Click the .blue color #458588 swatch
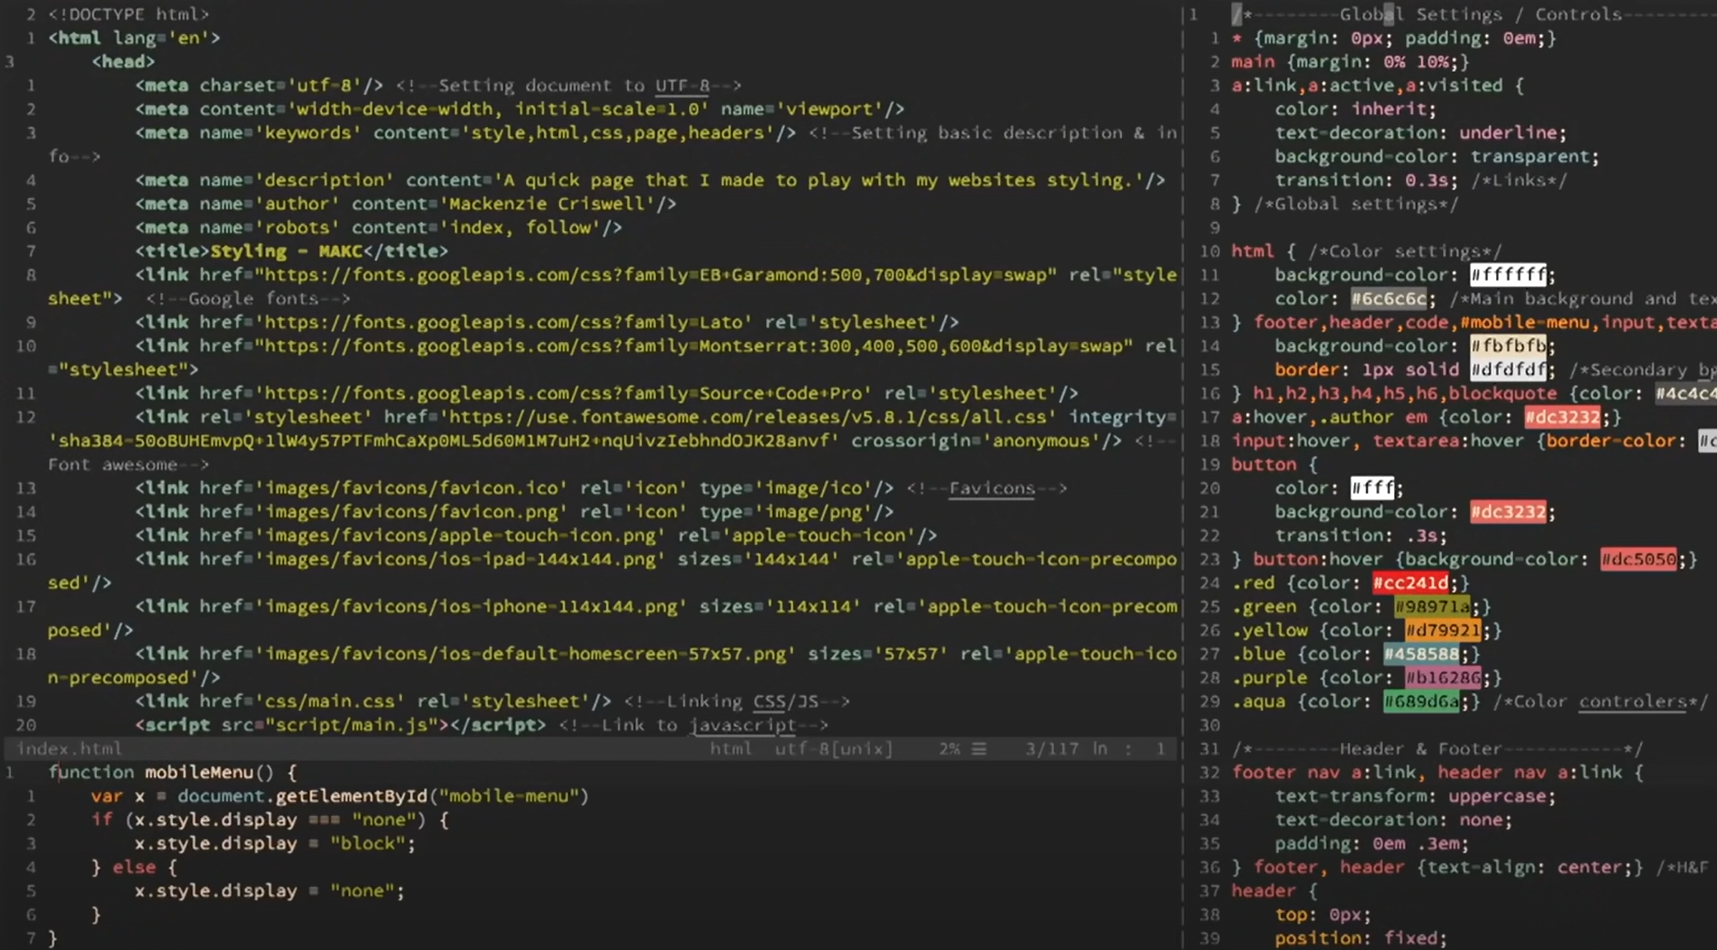Viewport: 1717px width, 950px height. pos(1421,654)
